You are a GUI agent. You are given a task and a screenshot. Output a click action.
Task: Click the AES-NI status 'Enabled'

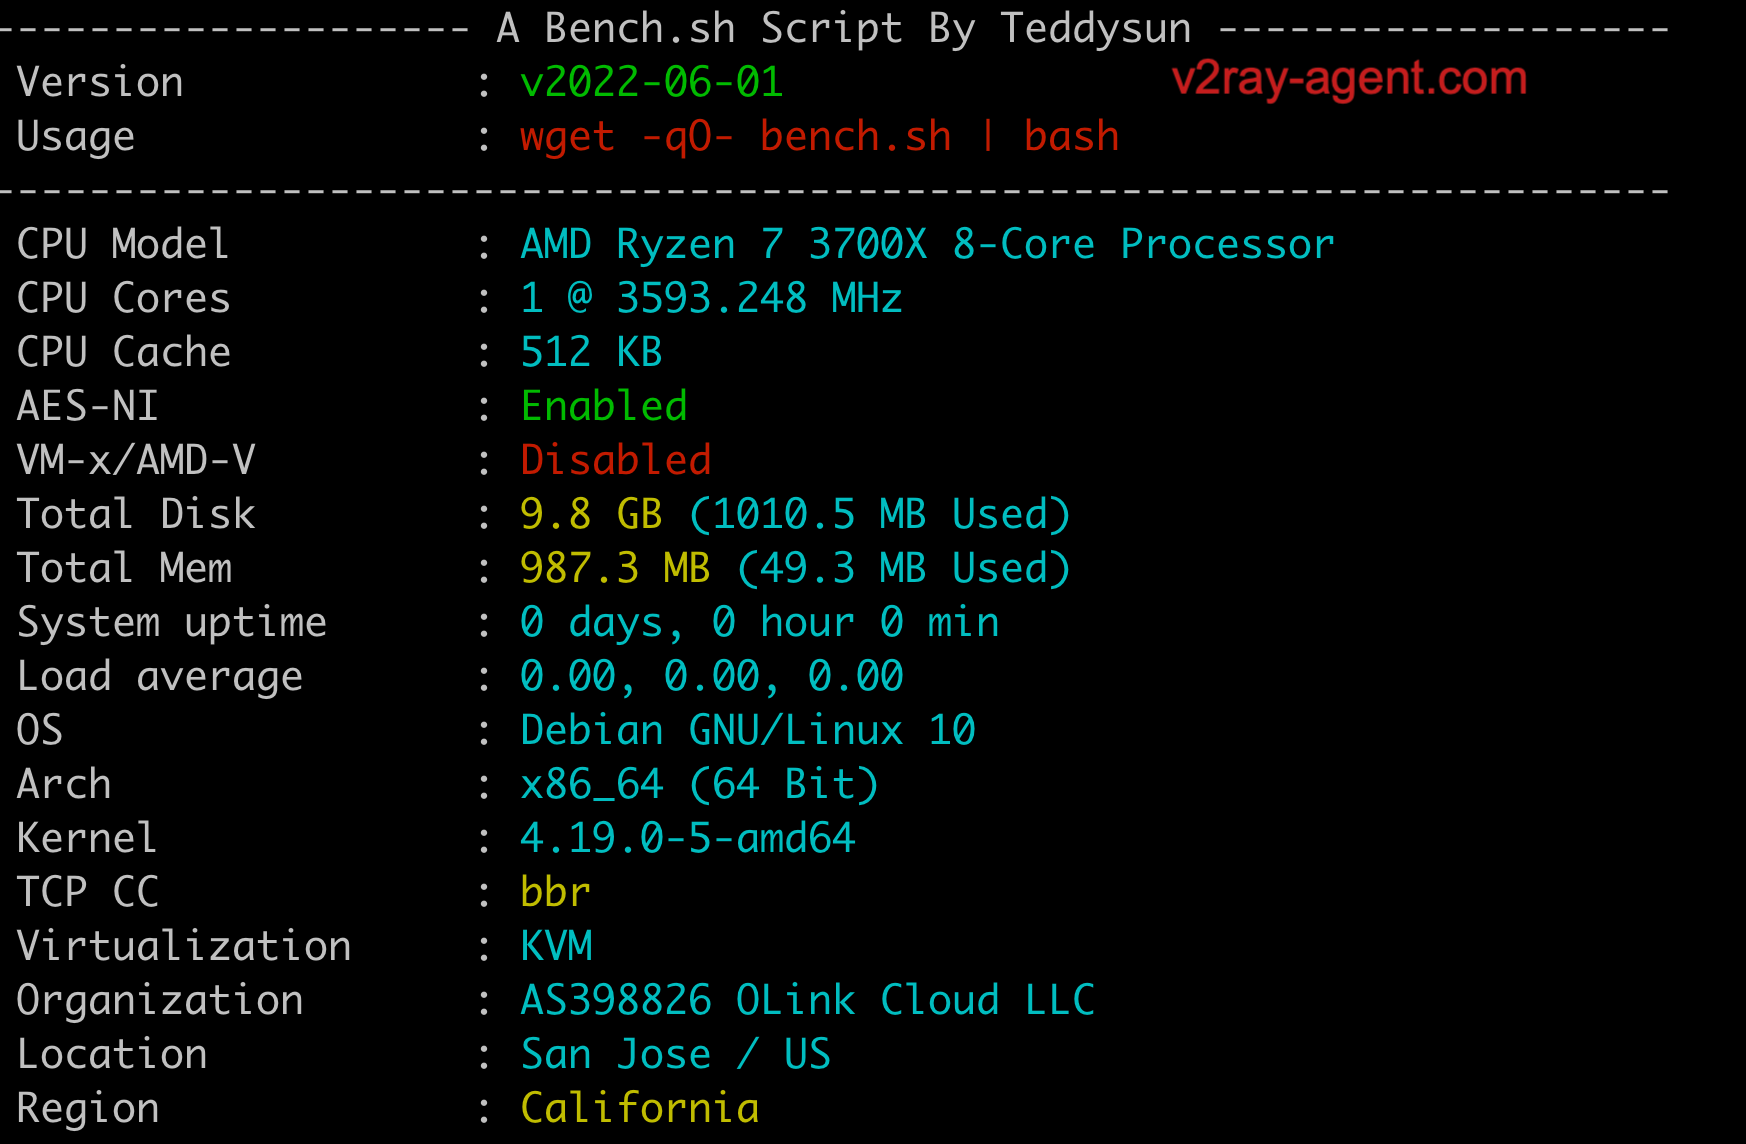(604, 406)
